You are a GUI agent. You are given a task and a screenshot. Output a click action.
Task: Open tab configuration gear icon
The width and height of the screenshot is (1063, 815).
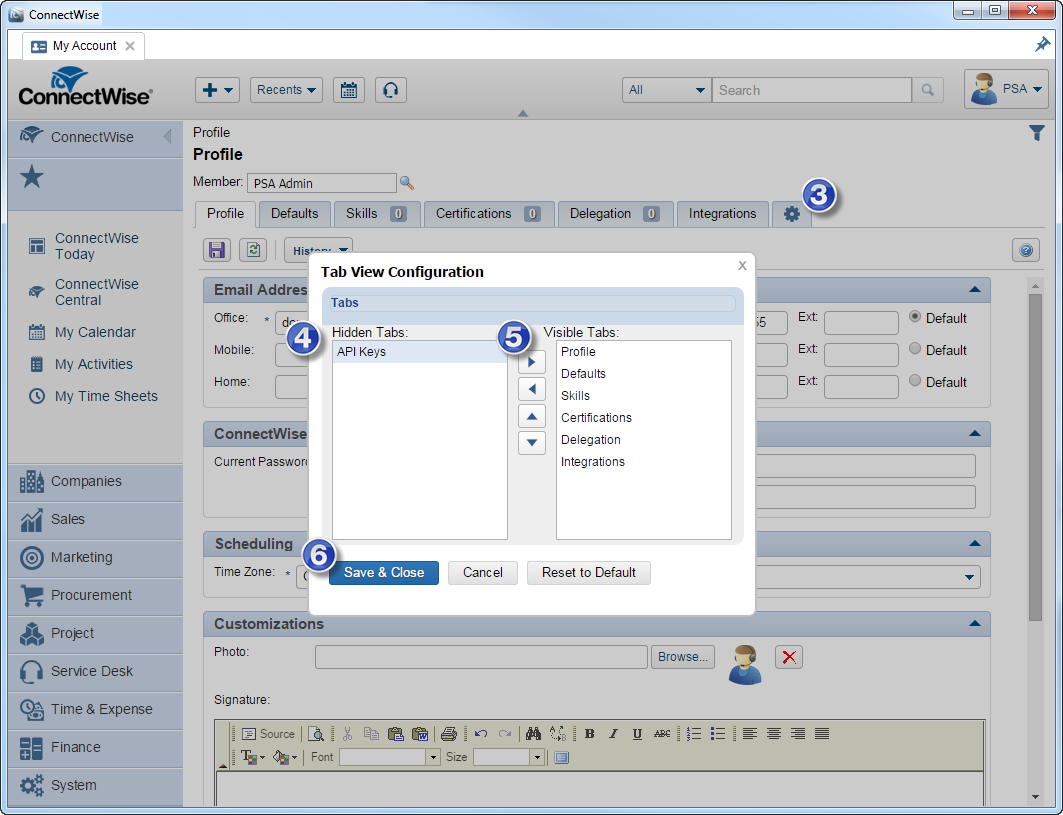point(792,214)
